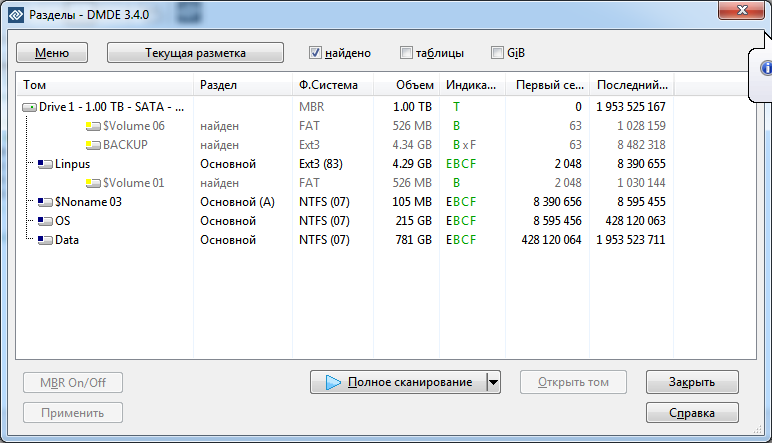The width and height of the screenshot is (772, 443).
Task: Click the 1 028 159 last sector cell
Action: [641, 126]
